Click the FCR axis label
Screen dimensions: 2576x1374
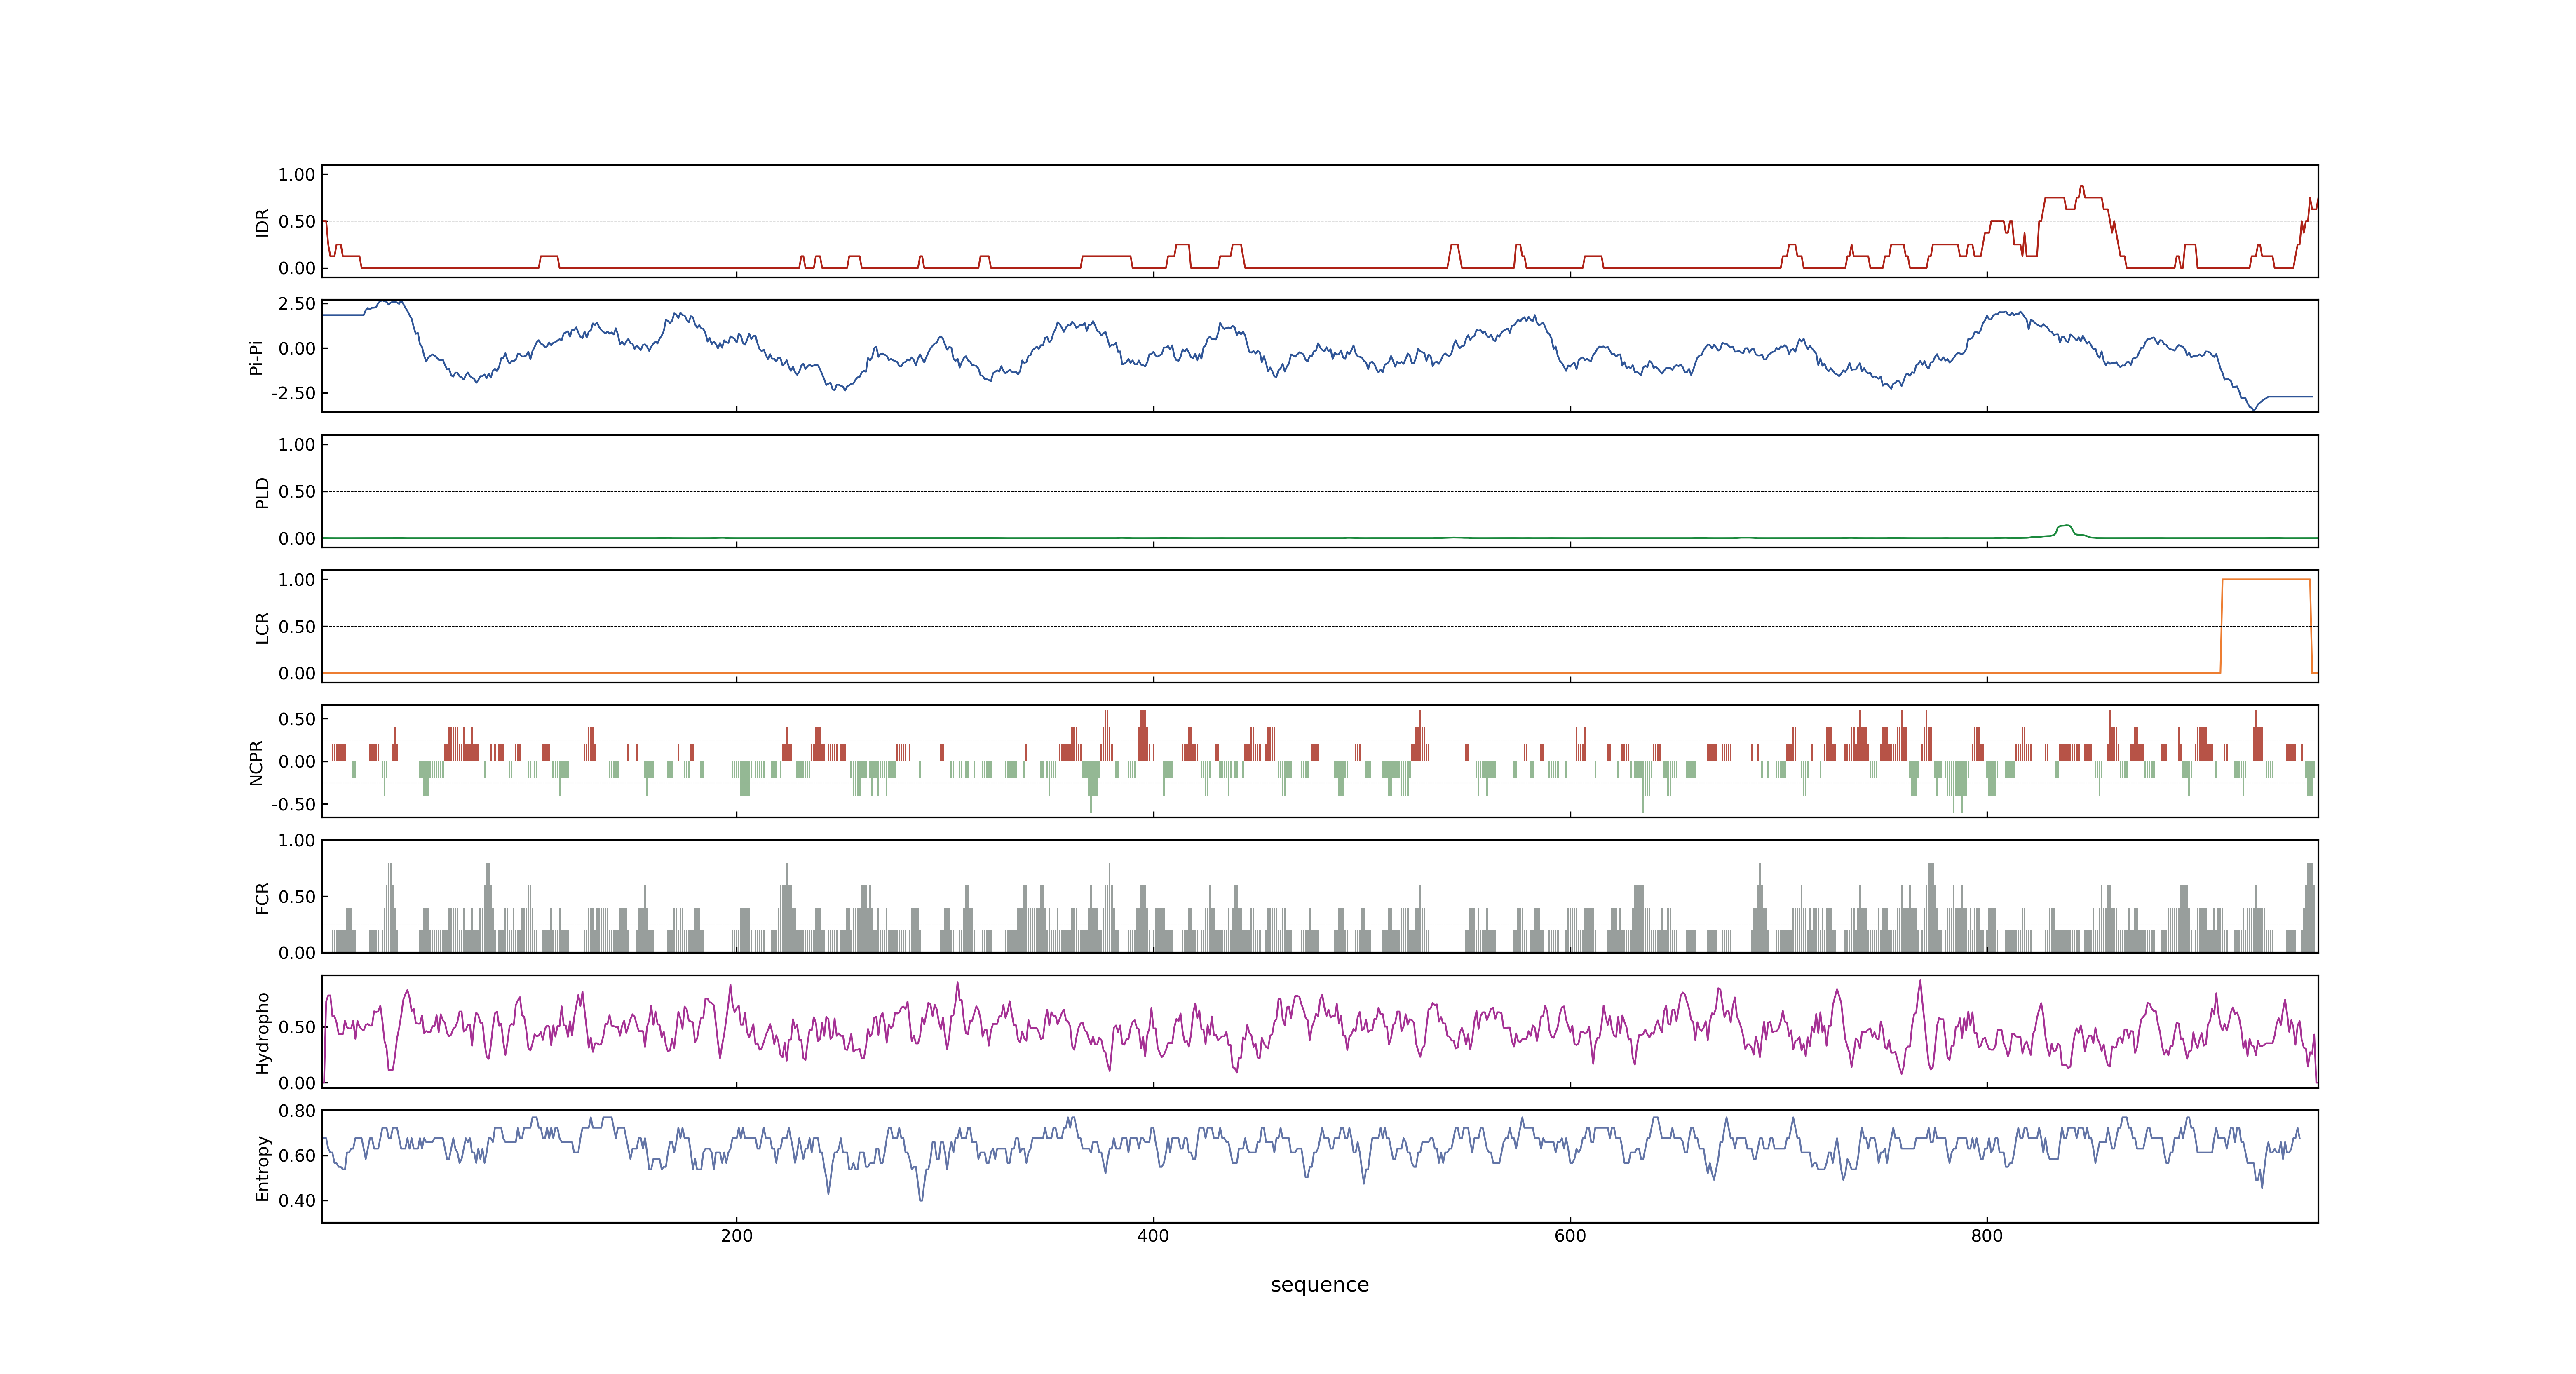click(263, 897)
